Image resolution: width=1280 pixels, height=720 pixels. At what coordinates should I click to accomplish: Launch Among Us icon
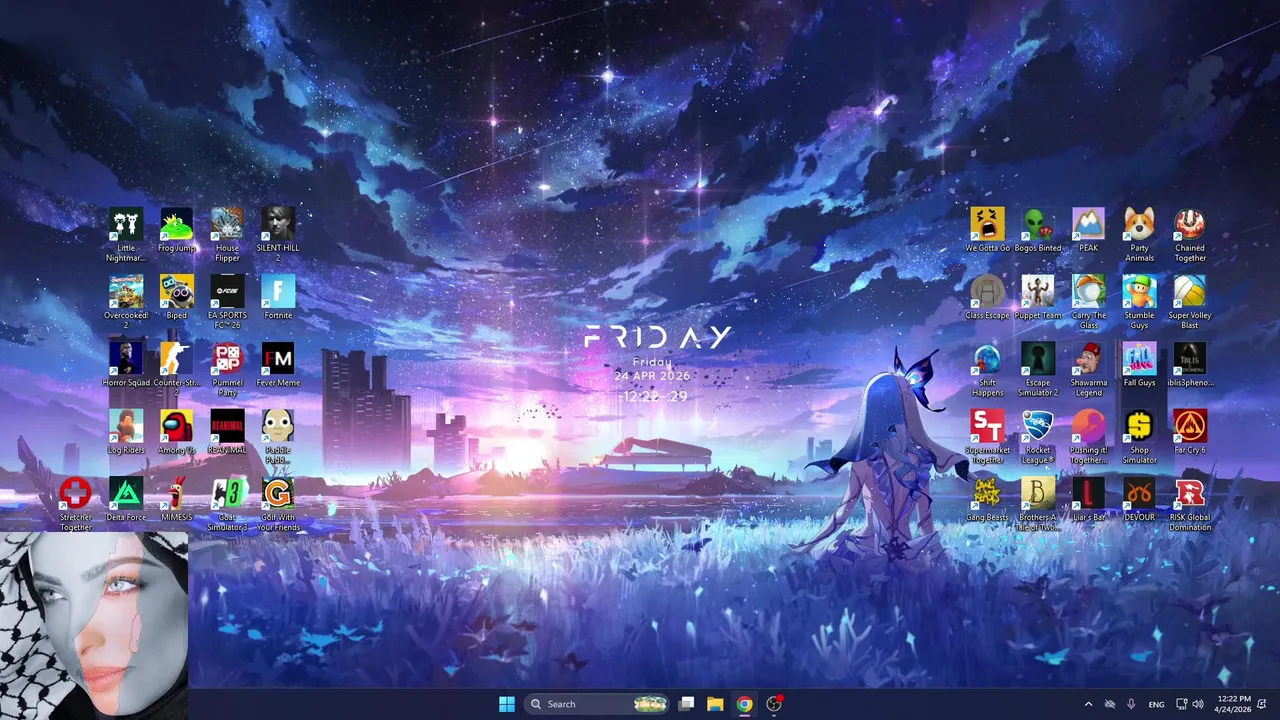point(177,430)
